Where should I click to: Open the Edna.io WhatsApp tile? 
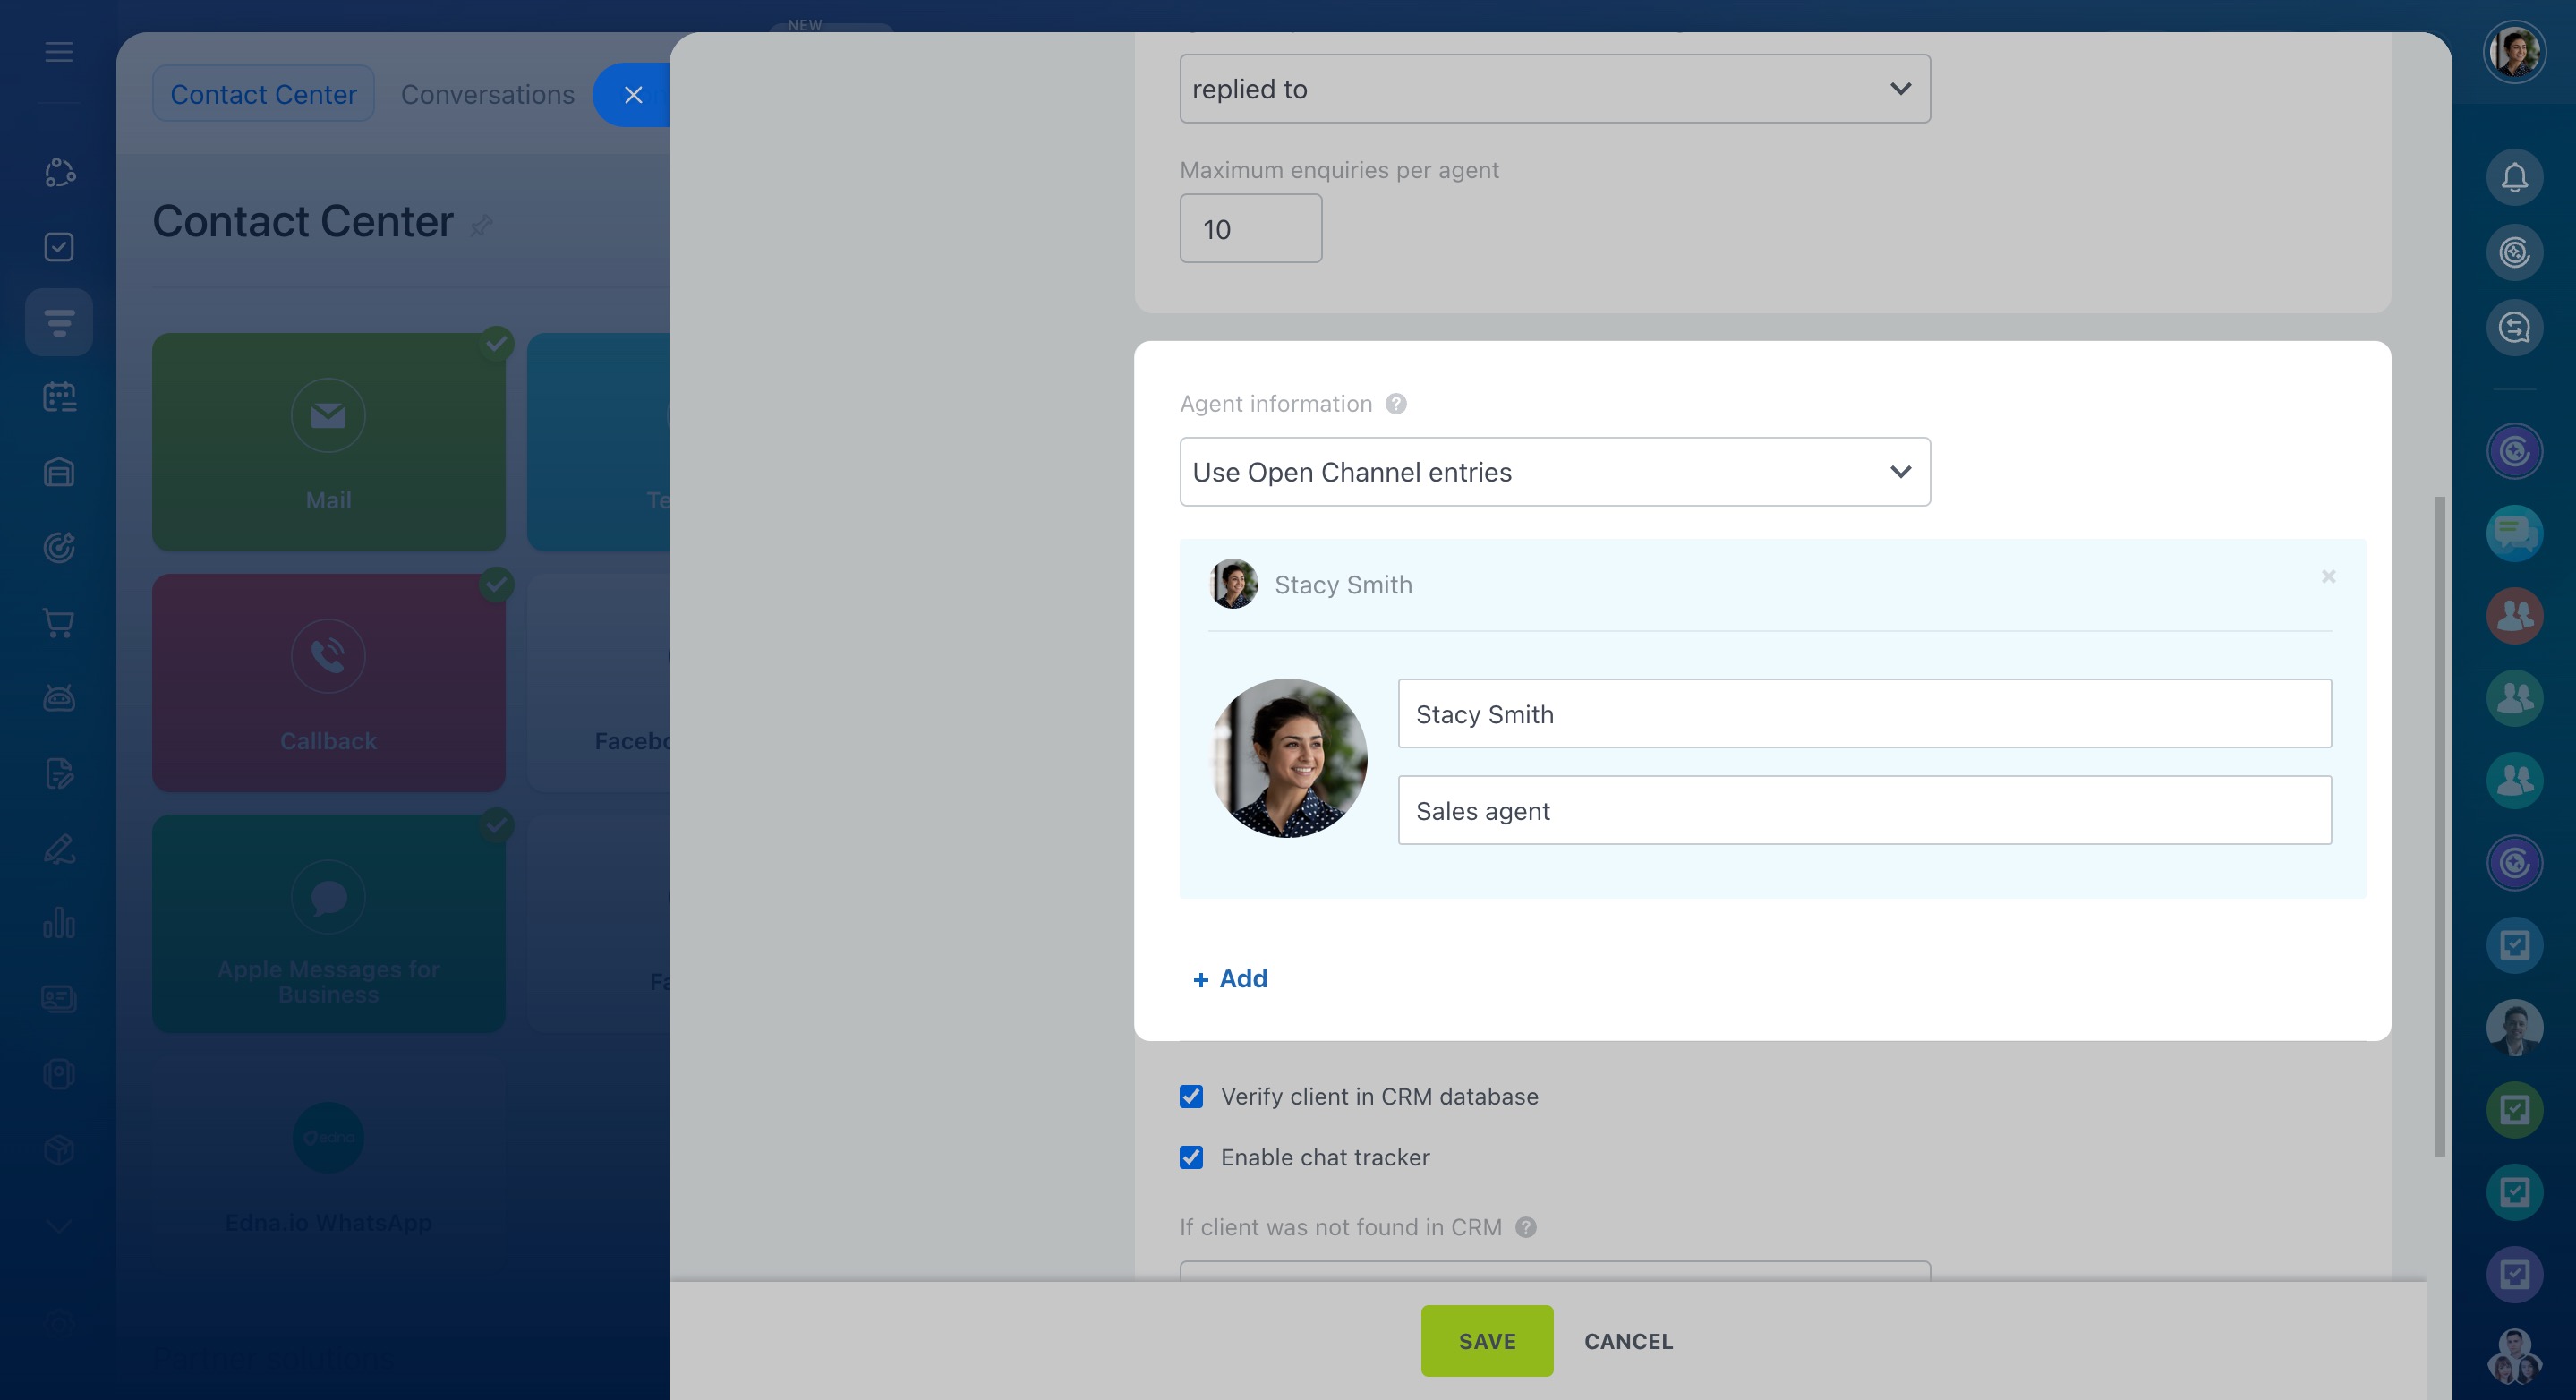pyautogui.click(x=328, y=1165)
